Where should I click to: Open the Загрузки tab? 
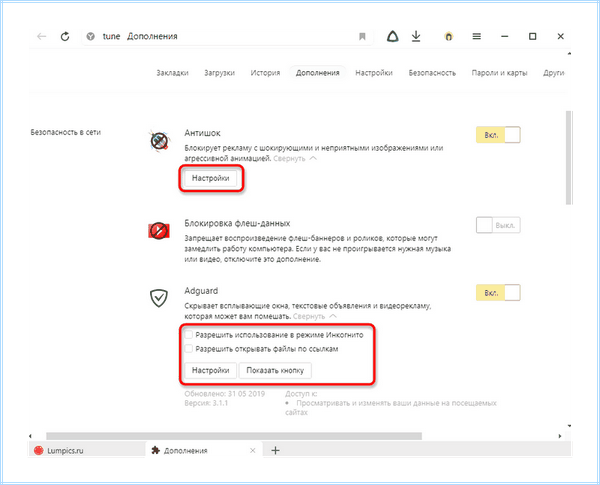pyautogui.click(x=219, y=73)
